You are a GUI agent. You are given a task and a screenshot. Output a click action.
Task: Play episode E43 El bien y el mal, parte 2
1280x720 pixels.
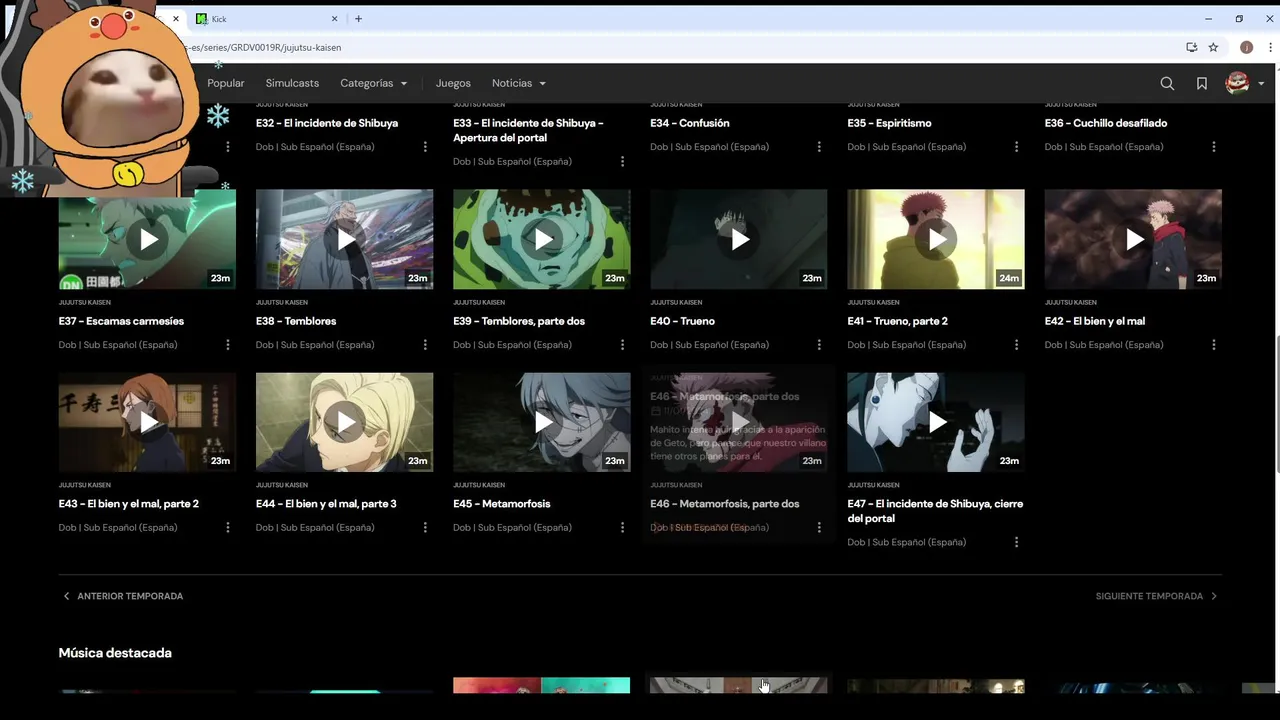coord(147,422)
